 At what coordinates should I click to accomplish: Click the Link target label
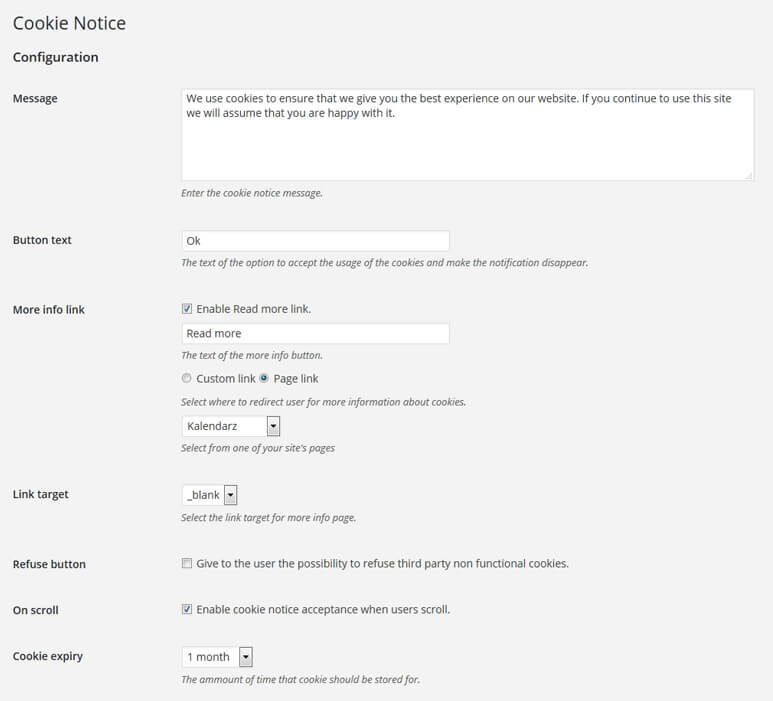40,494
